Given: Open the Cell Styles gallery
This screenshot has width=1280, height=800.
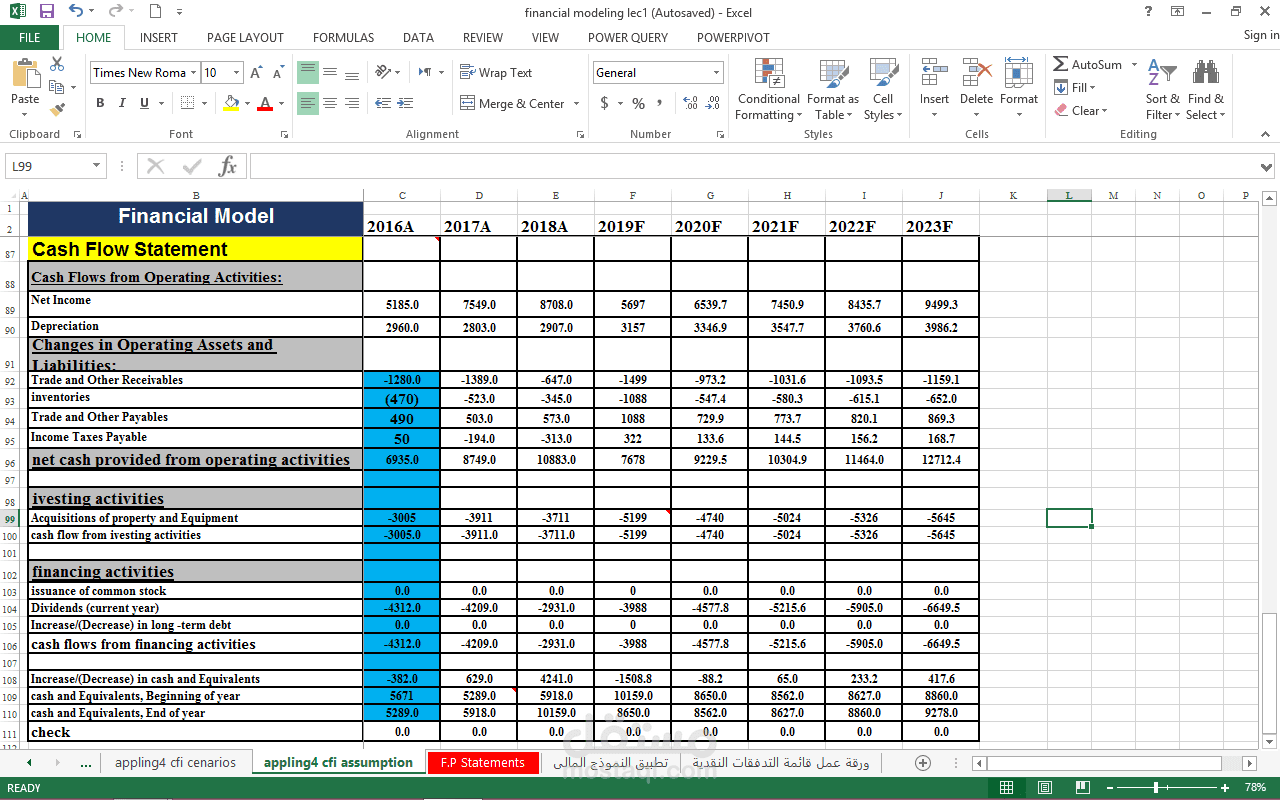Looking at the screenshot, I should tap(883, 88).
